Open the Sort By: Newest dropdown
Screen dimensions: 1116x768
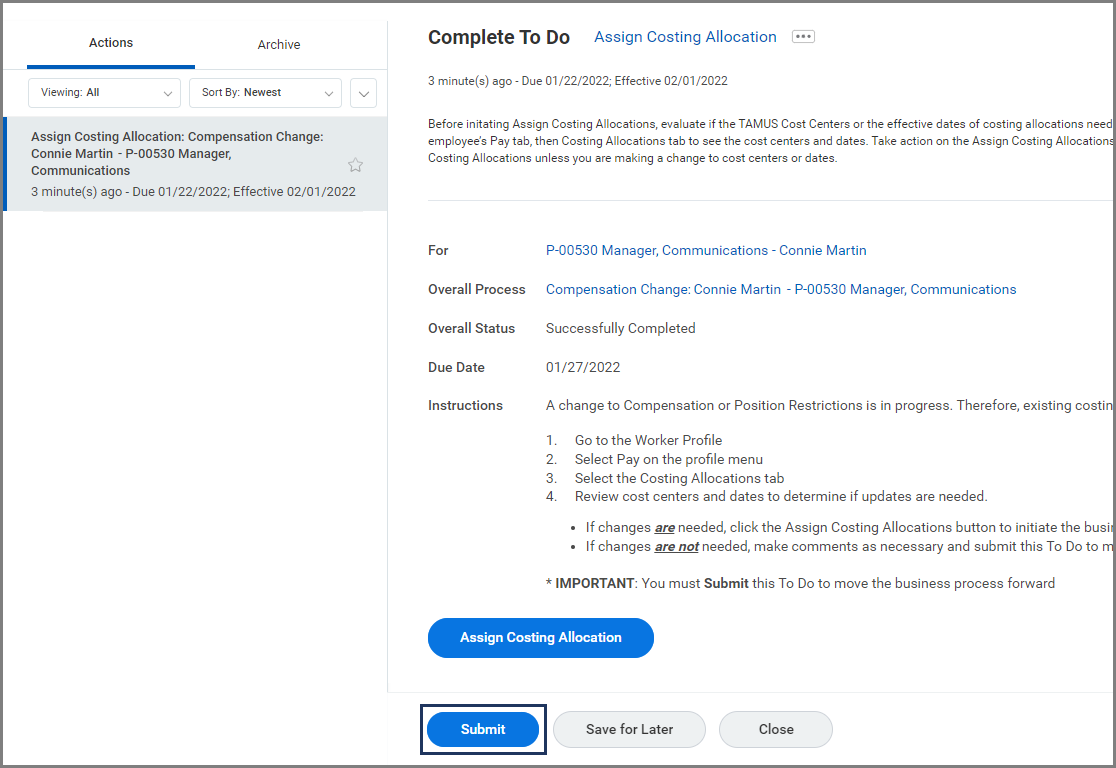tap(265, 93)
